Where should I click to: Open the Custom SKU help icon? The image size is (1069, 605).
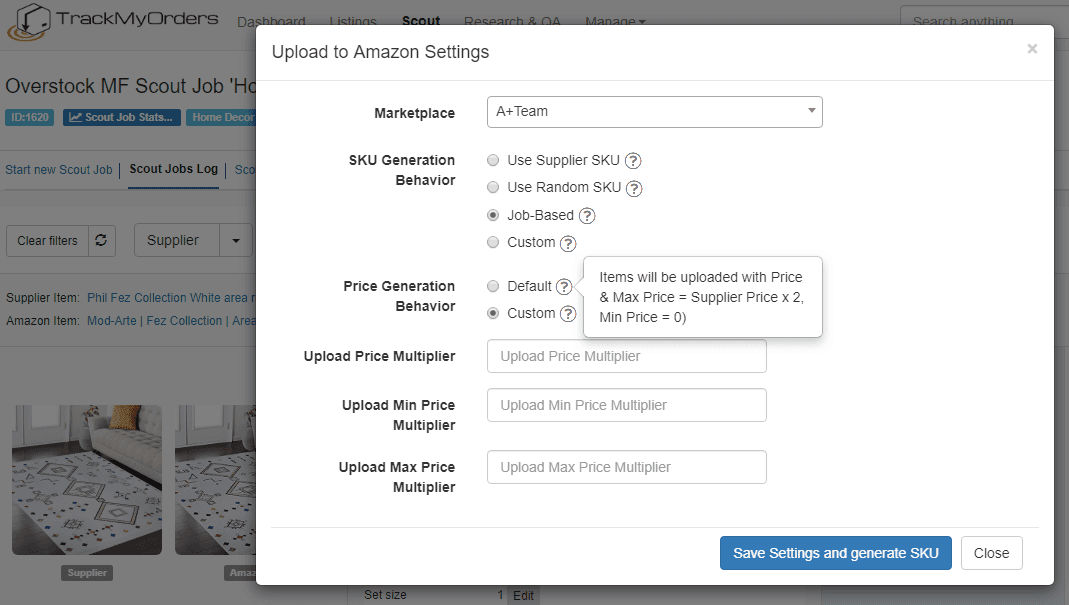(568, 242)
